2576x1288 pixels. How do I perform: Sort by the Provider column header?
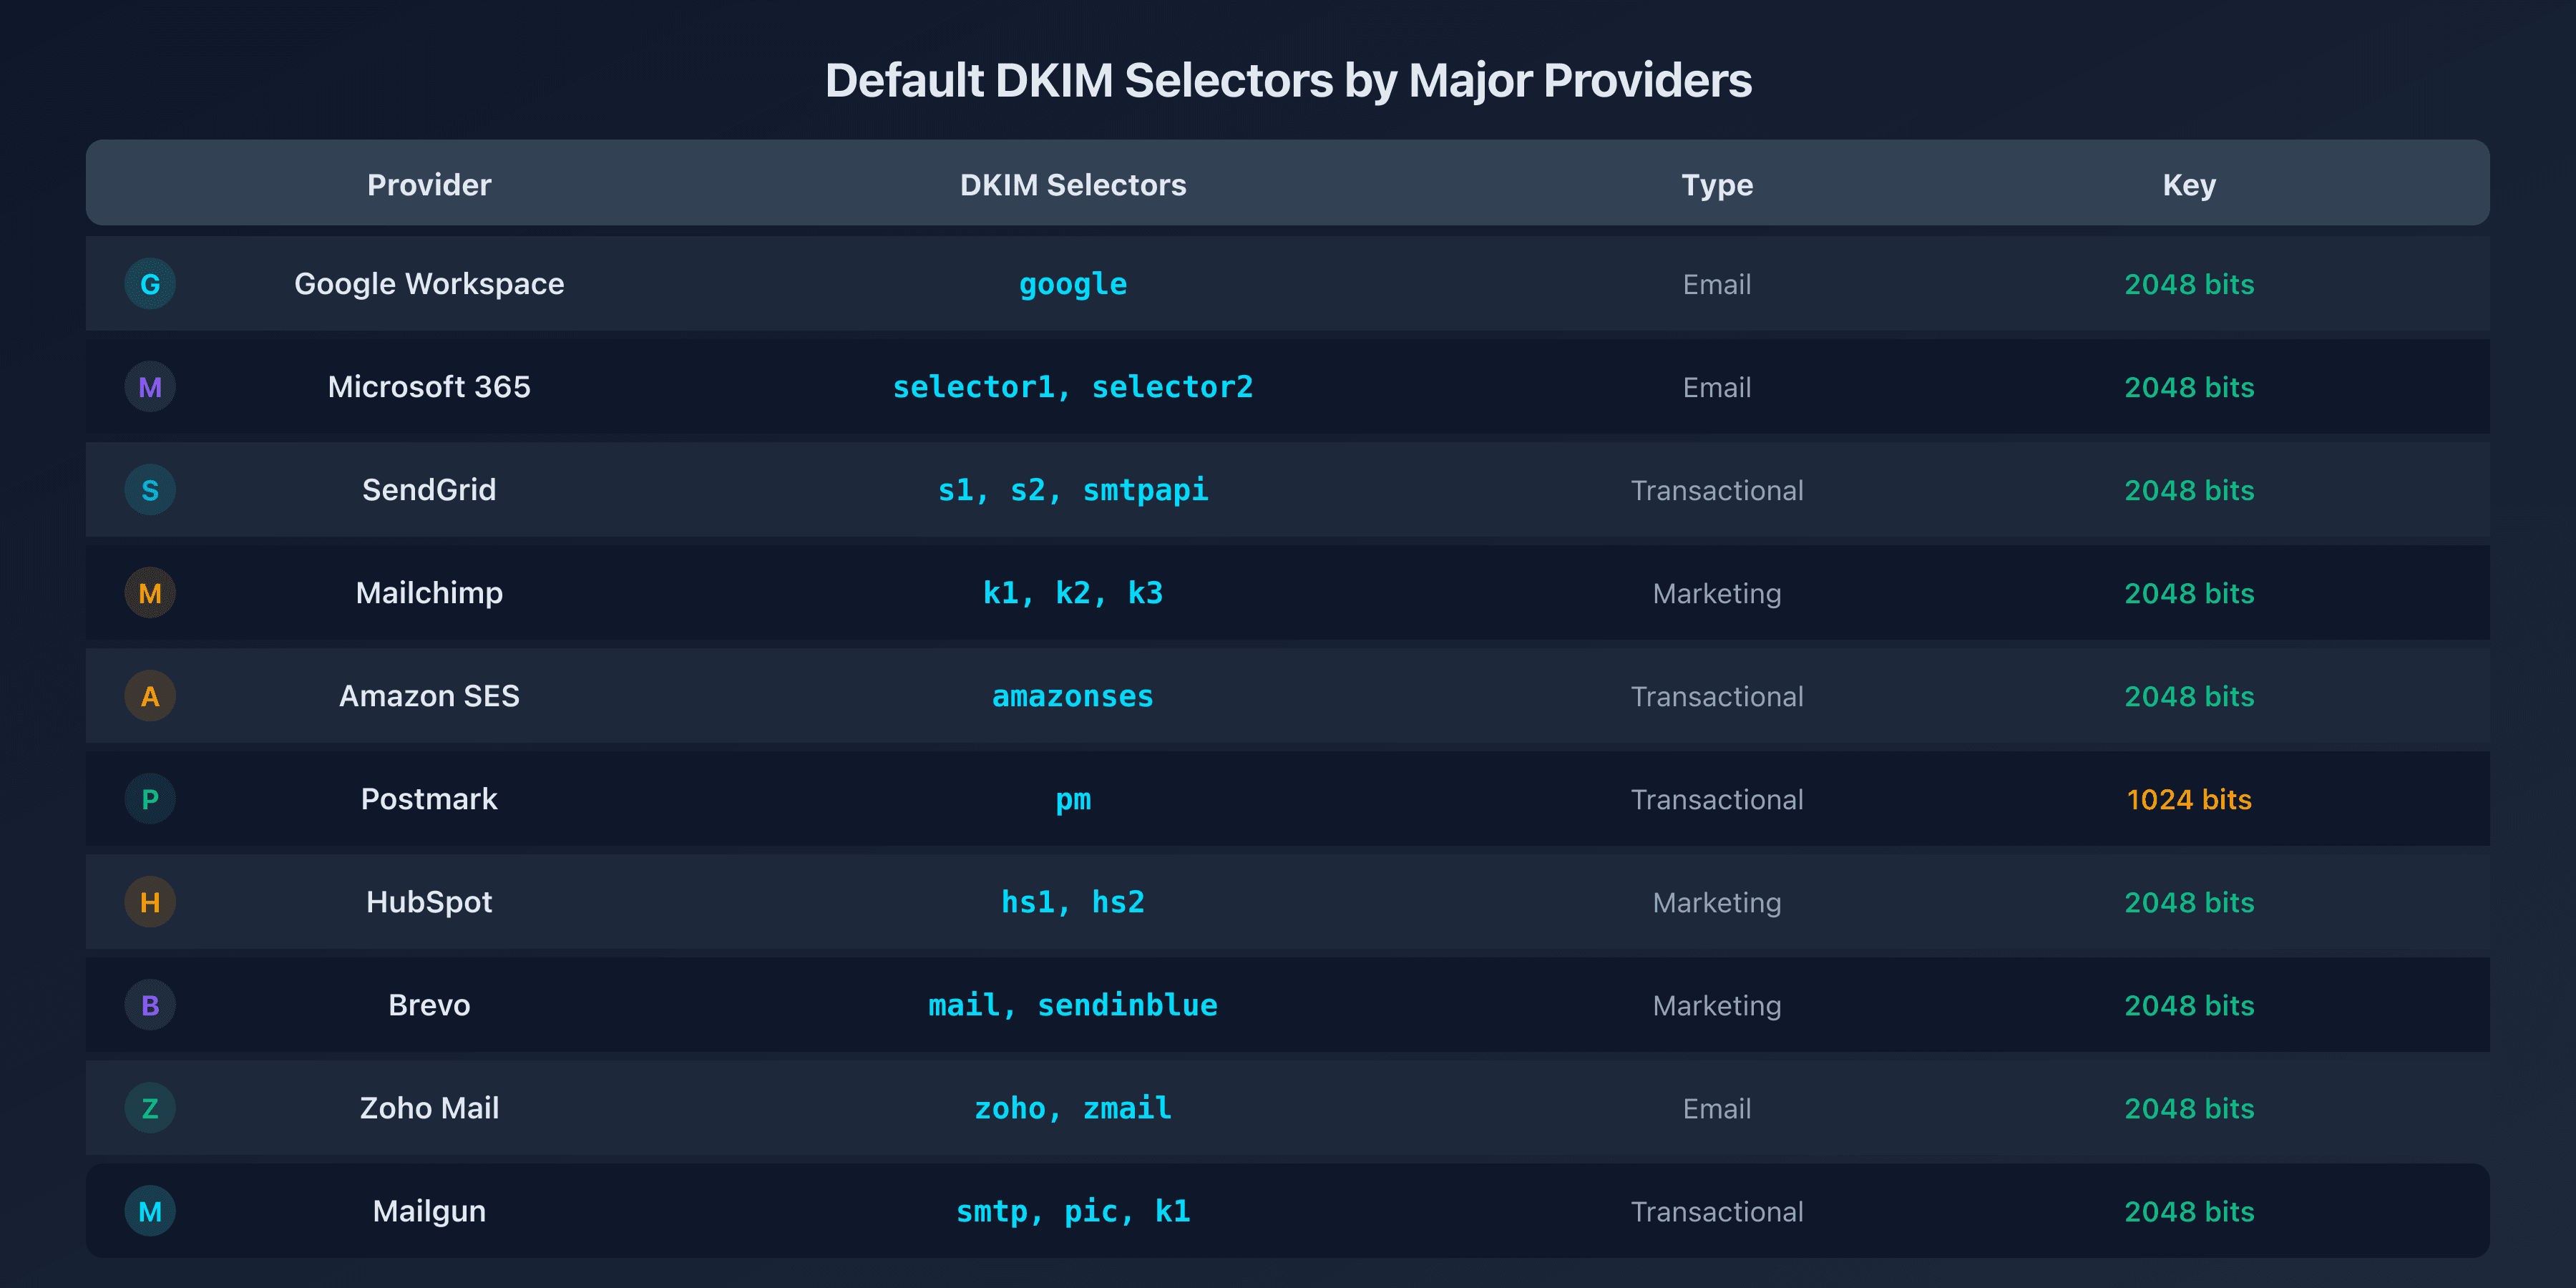(428, 184)
